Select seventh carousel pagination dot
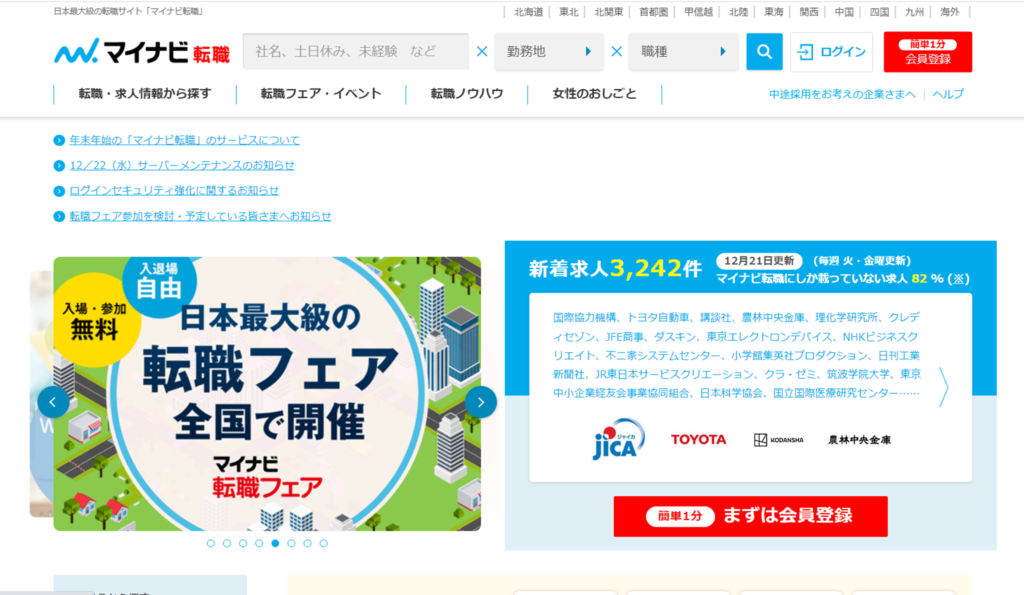 [x=308, y=543]
